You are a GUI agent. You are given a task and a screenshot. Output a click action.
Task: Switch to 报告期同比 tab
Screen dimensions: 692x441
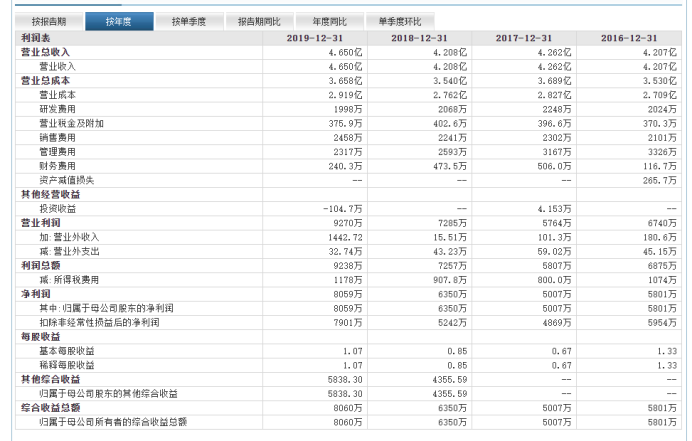tap(259, 21)
